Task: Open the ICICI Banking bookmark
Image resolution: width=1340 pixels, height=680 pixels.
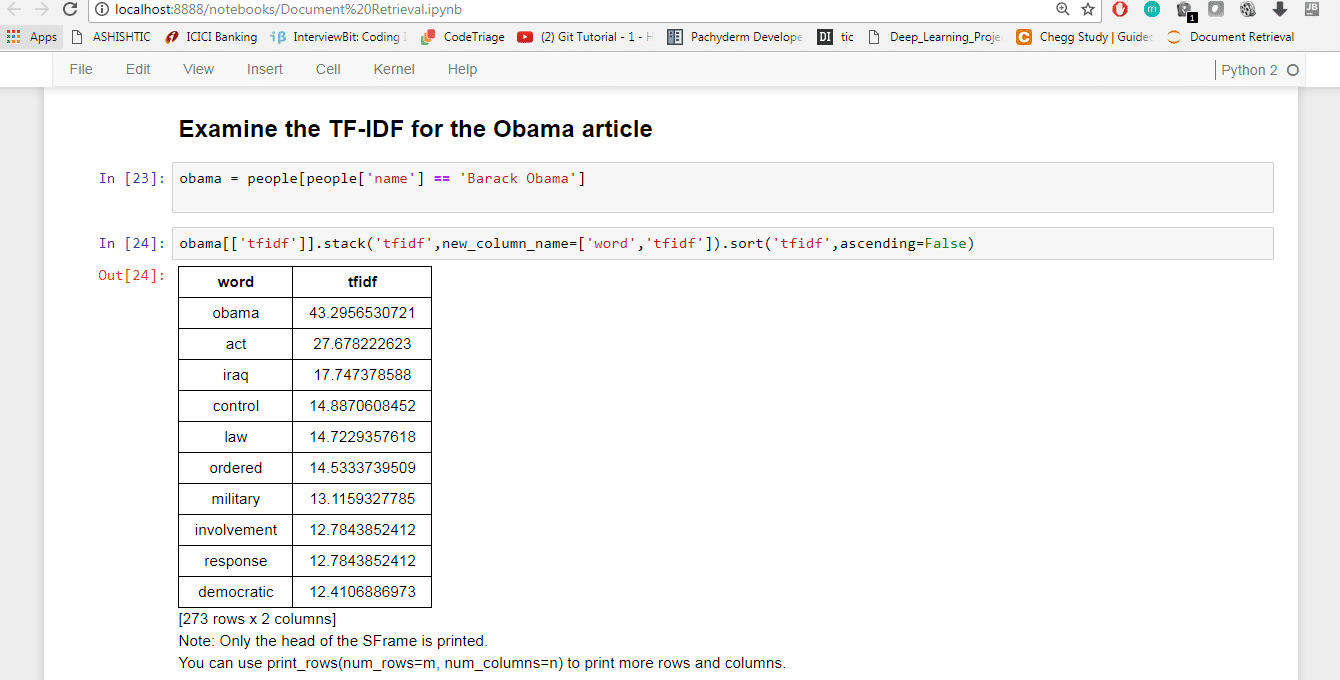Action: [x=212, y=37]
